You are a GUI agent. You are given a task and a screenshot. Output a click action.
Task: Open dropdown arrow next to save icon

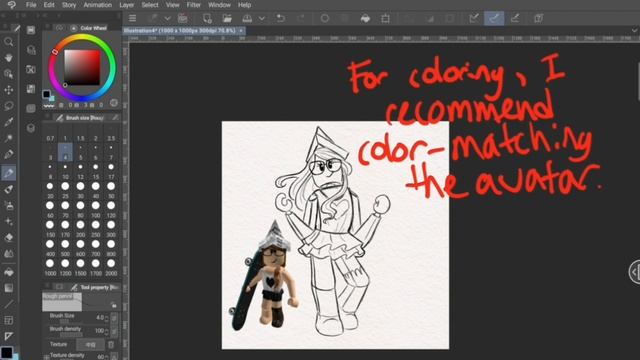262,19
